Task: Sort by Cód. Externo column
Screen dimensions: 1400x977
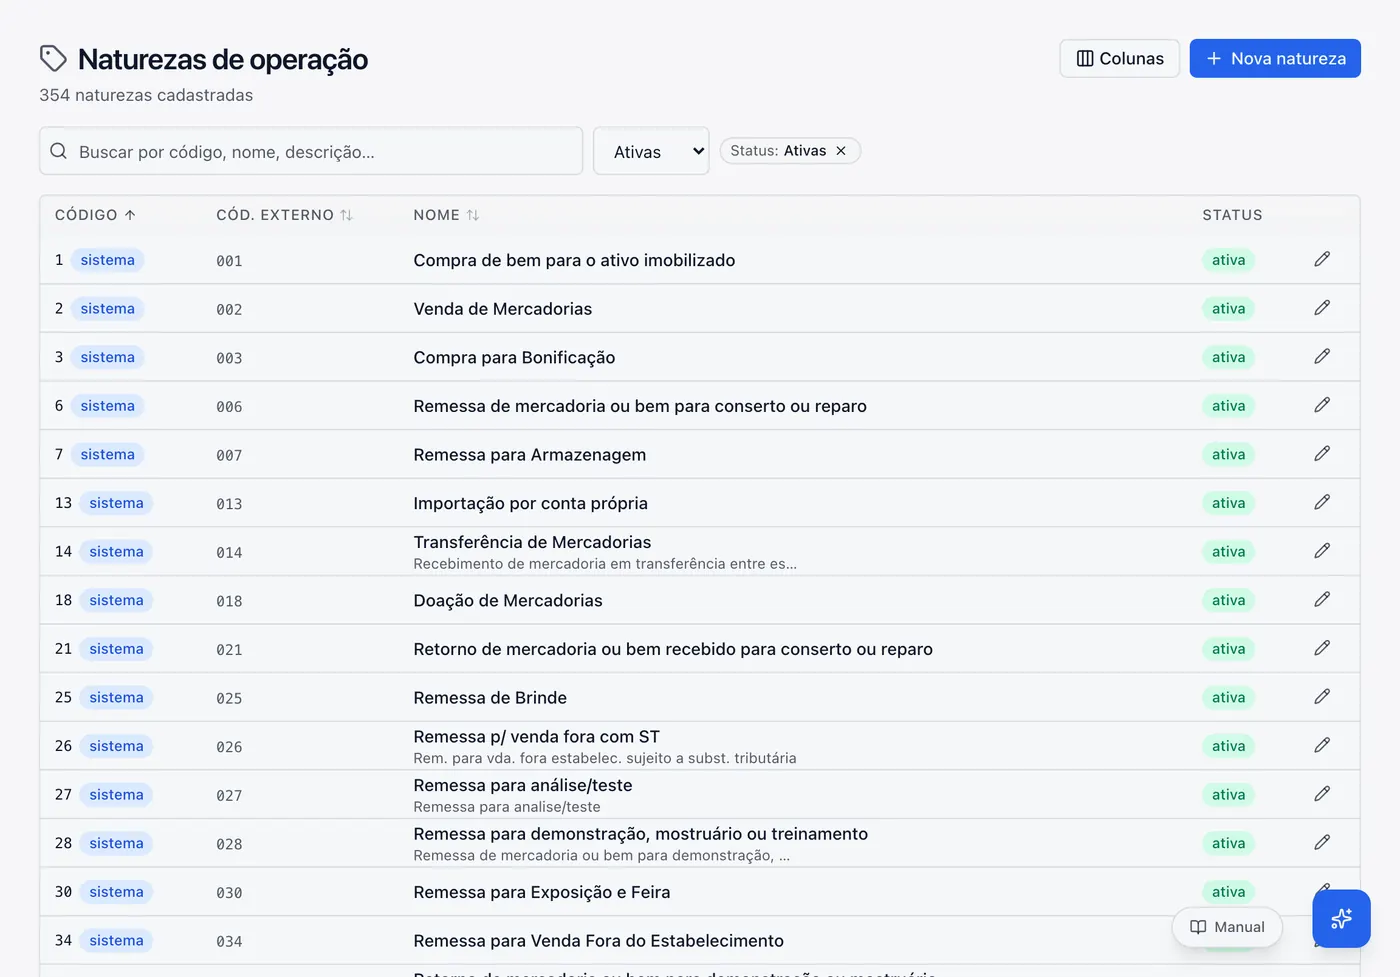Action: point(285,215)
